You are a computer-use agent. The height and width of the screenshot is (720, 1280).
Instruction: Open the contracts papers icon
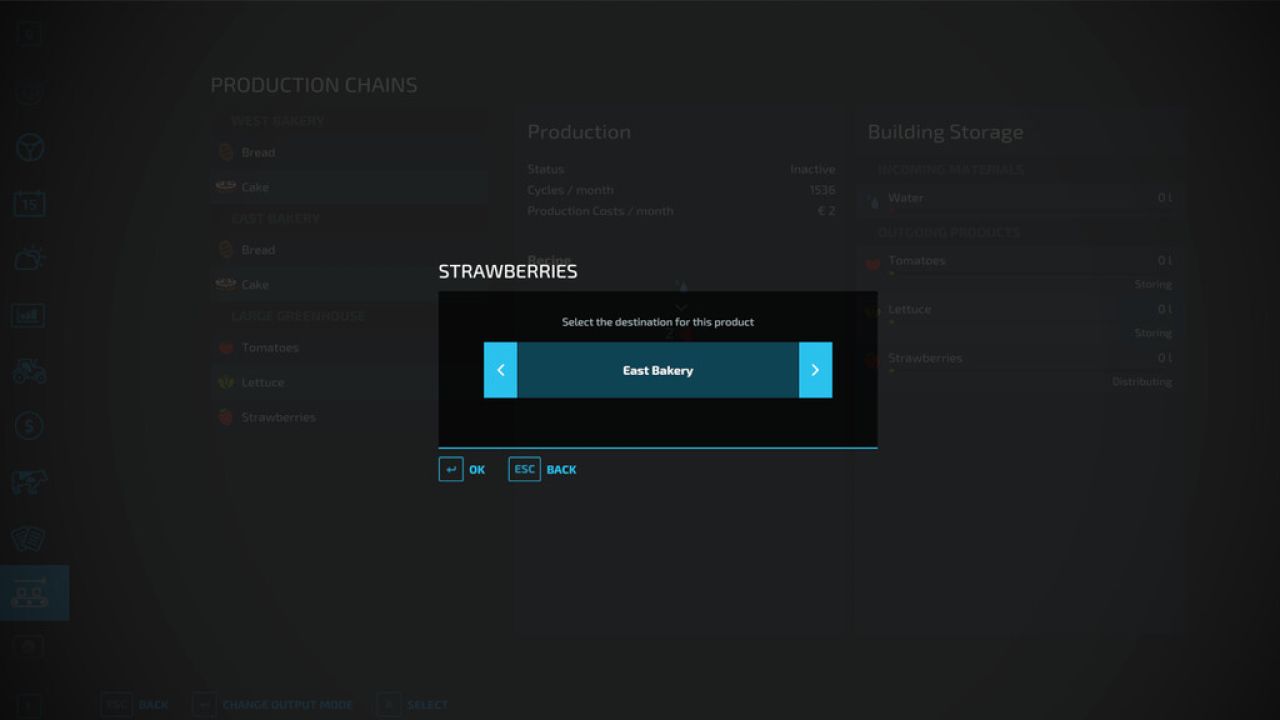(x=29, y=538)
